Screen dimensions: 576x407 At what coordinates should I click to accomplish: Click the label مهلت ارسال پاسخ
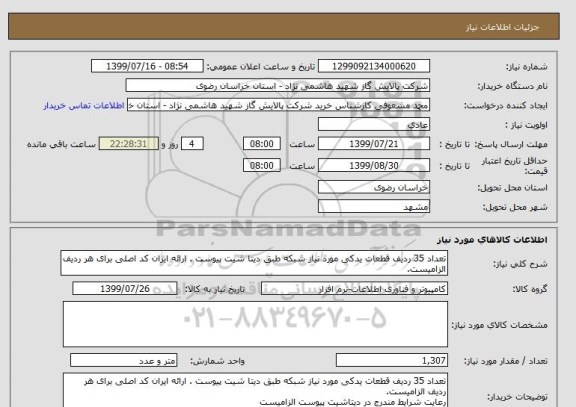click(x=511, y=144)
